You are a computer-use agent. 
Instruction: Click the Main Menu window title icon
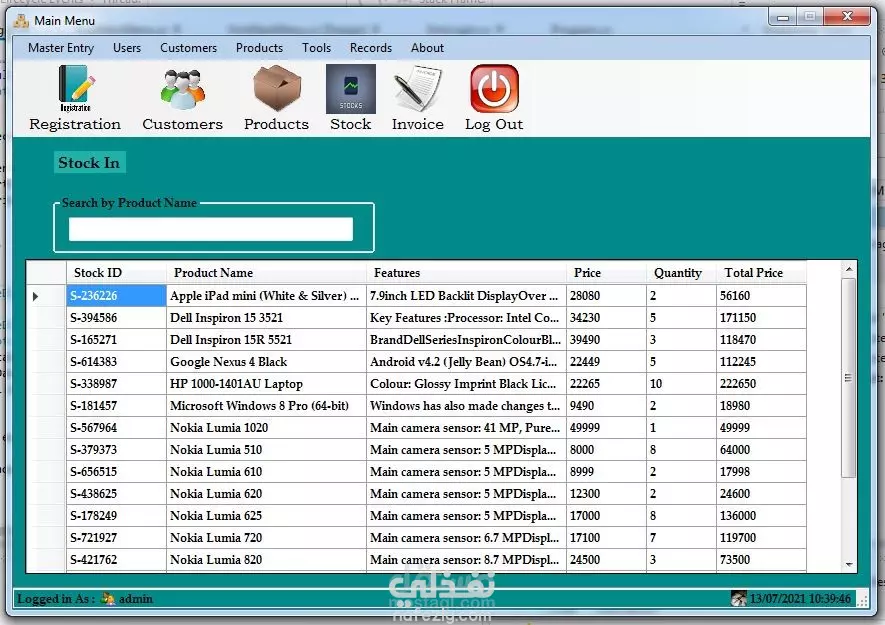click(21, 21)
